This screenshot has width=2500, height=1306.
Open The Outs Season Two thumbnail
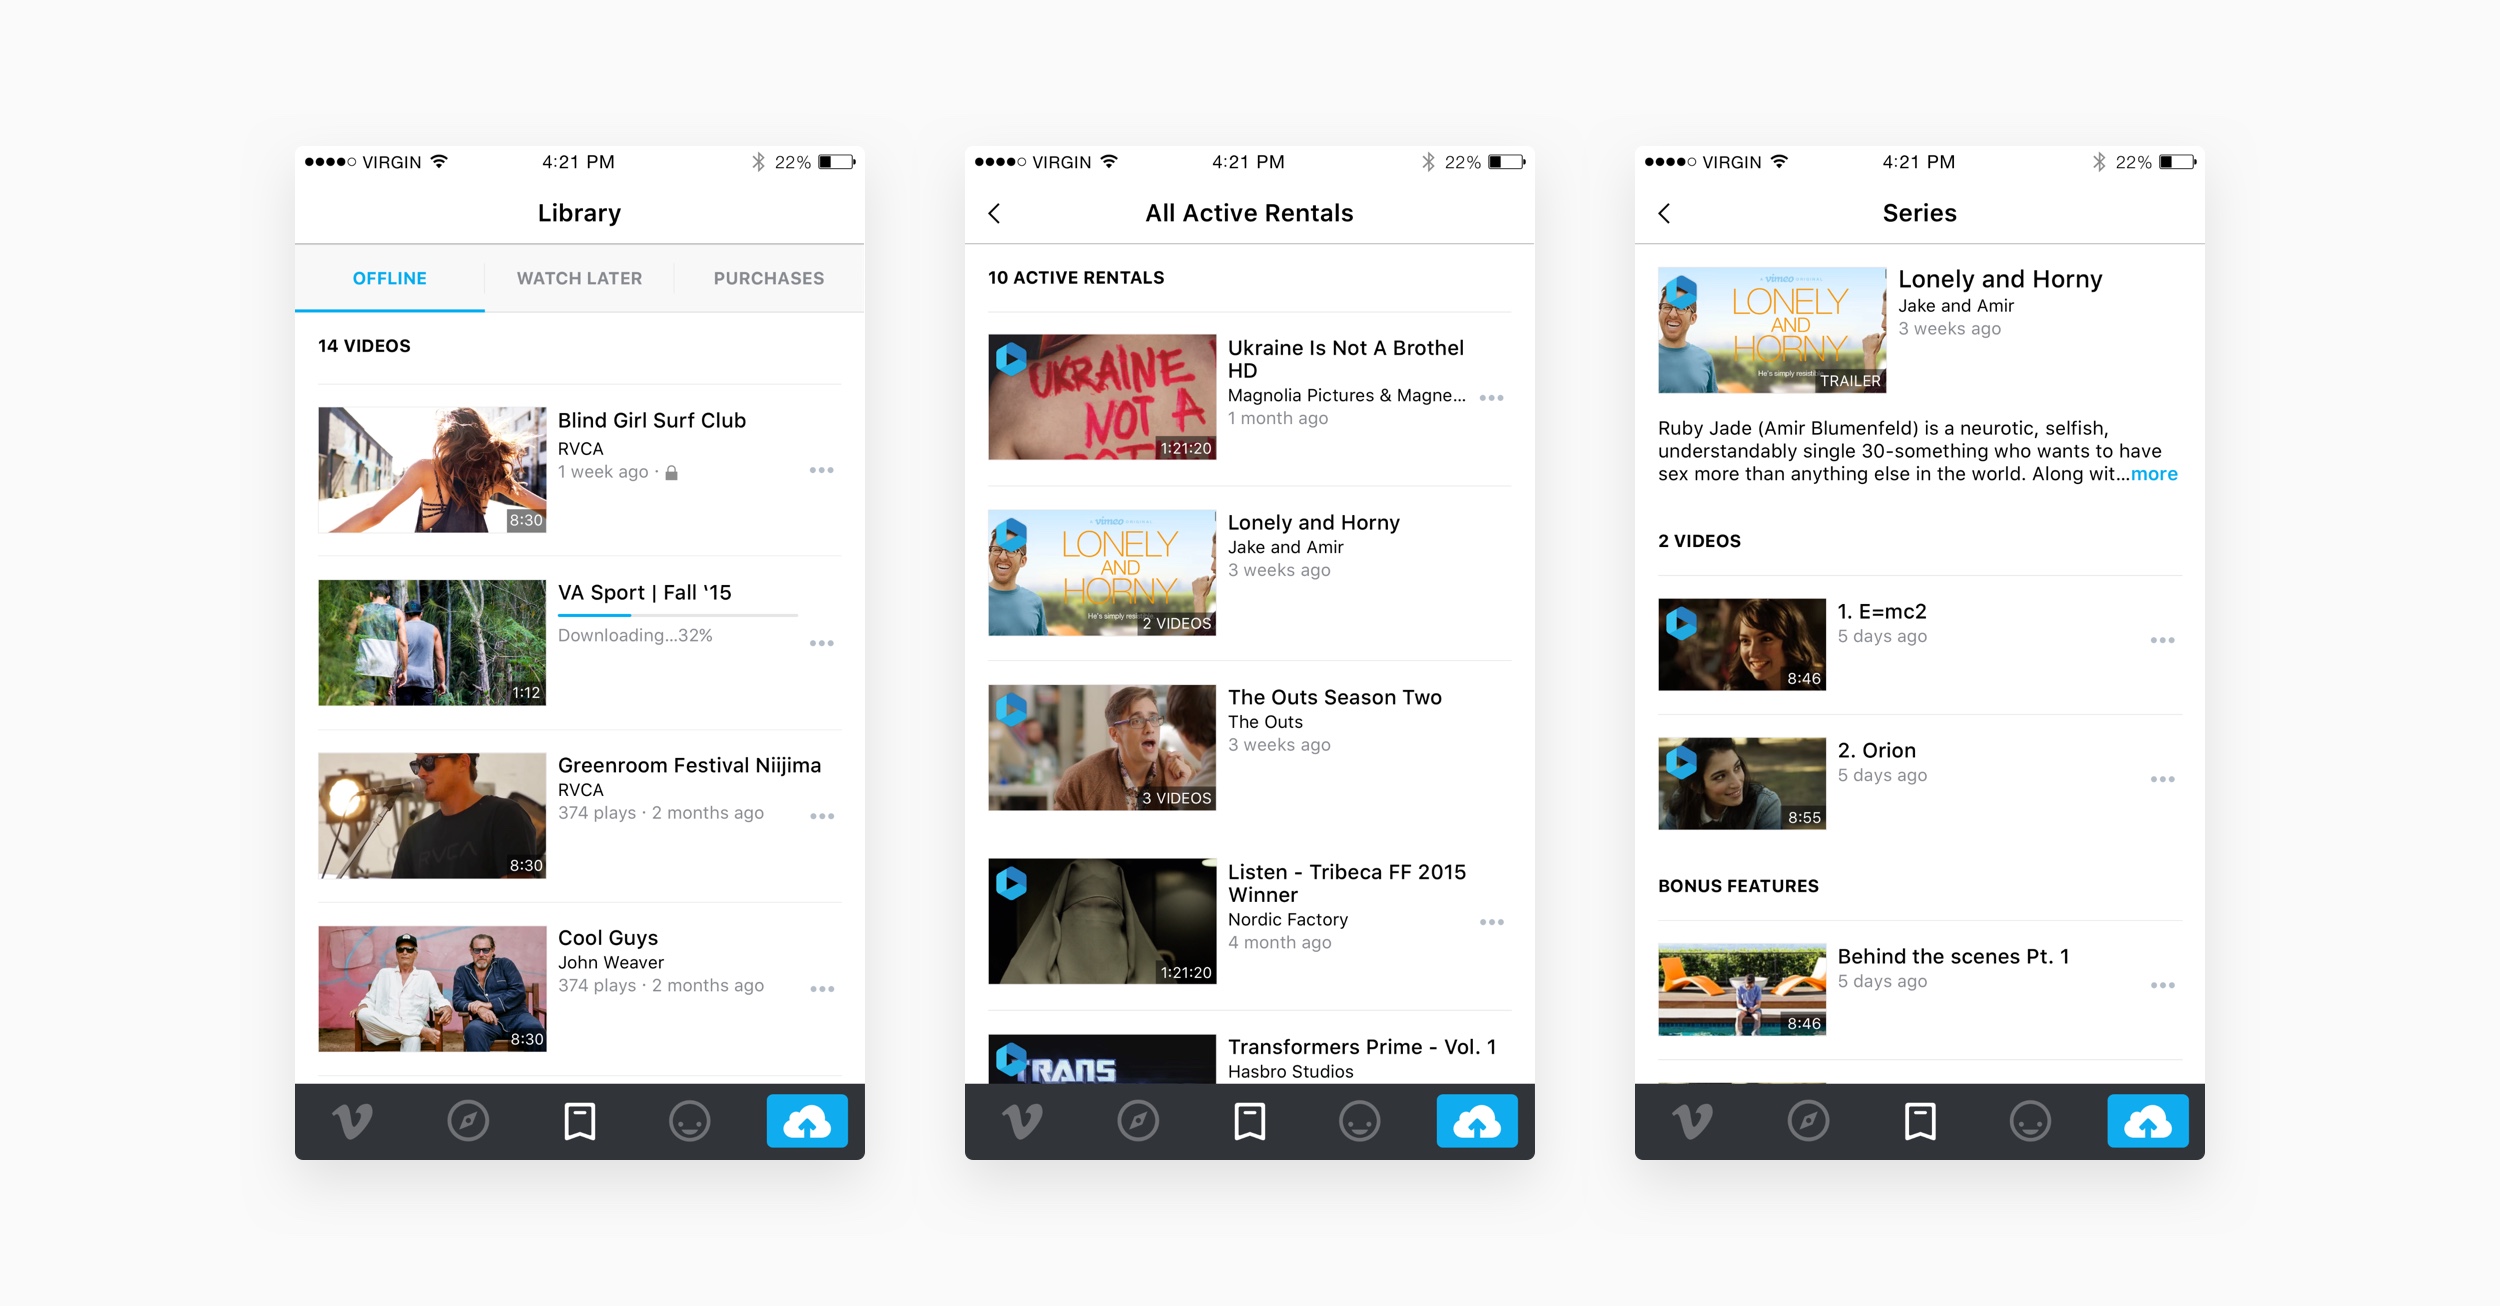1102,748
